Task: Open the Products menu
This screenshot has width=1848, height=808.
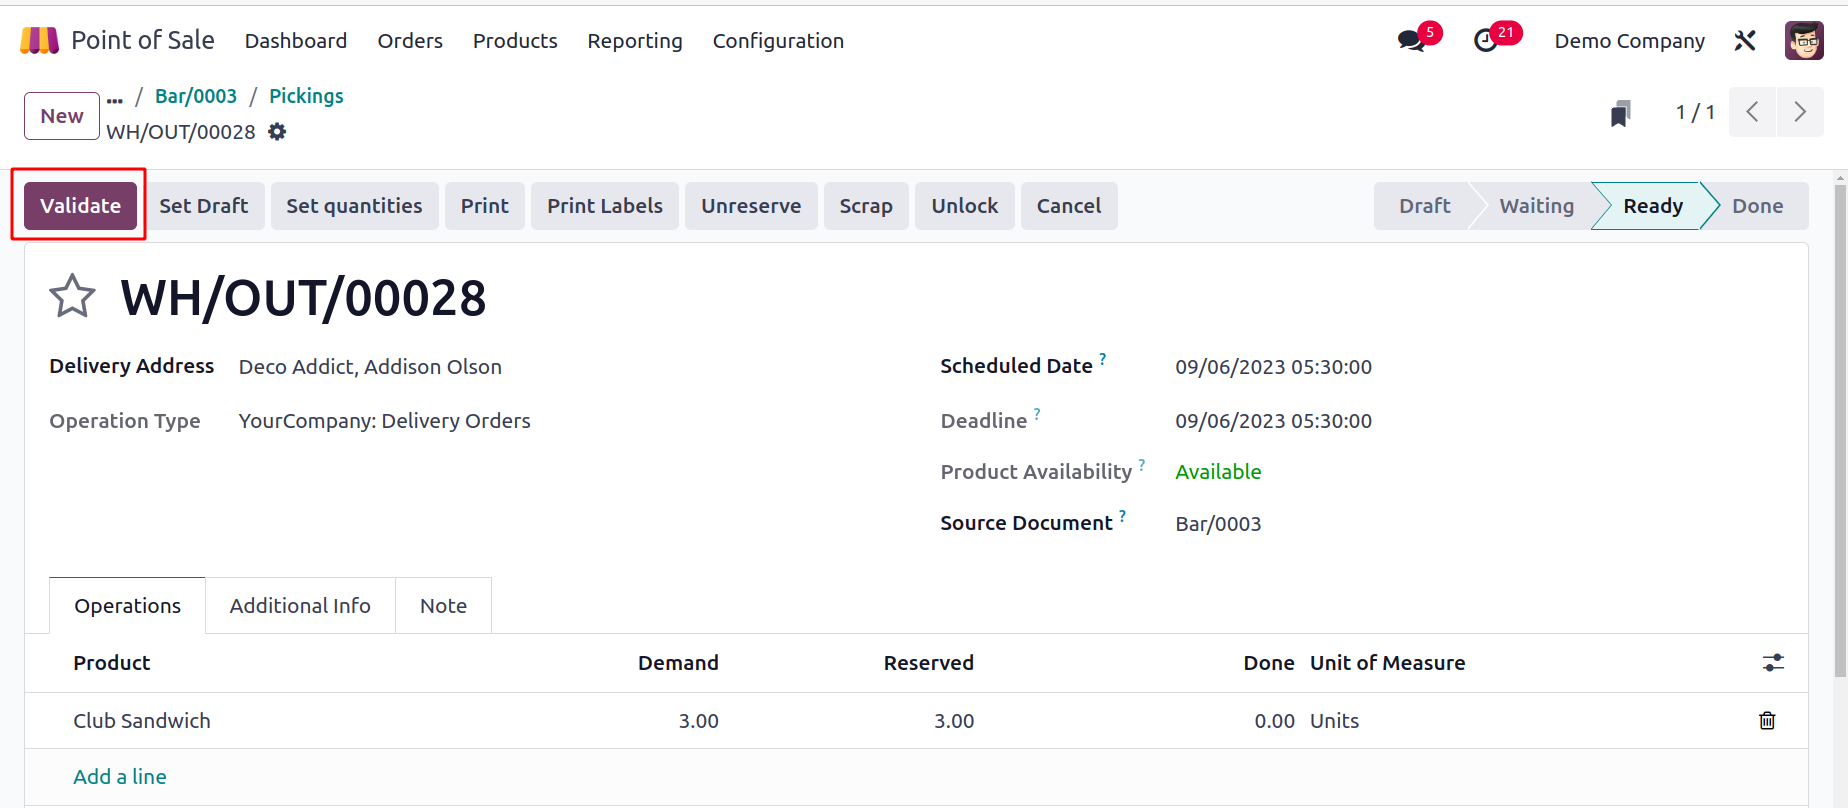Action: [x=515, y=40]
